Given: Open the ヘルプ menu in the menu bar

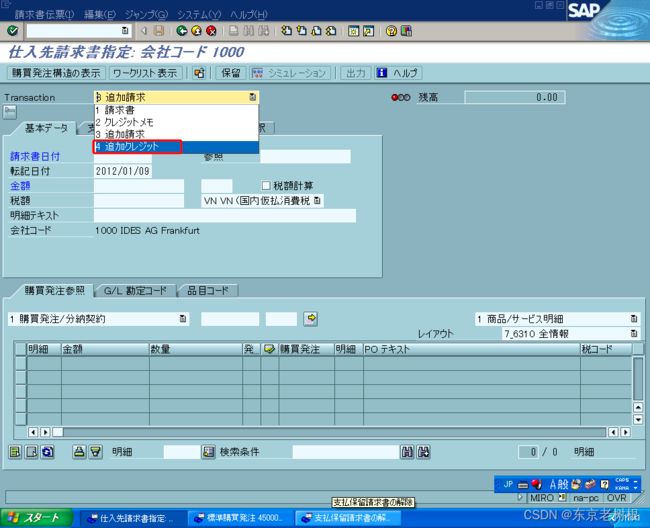Looking at the screenshot, I should point(249,15).
